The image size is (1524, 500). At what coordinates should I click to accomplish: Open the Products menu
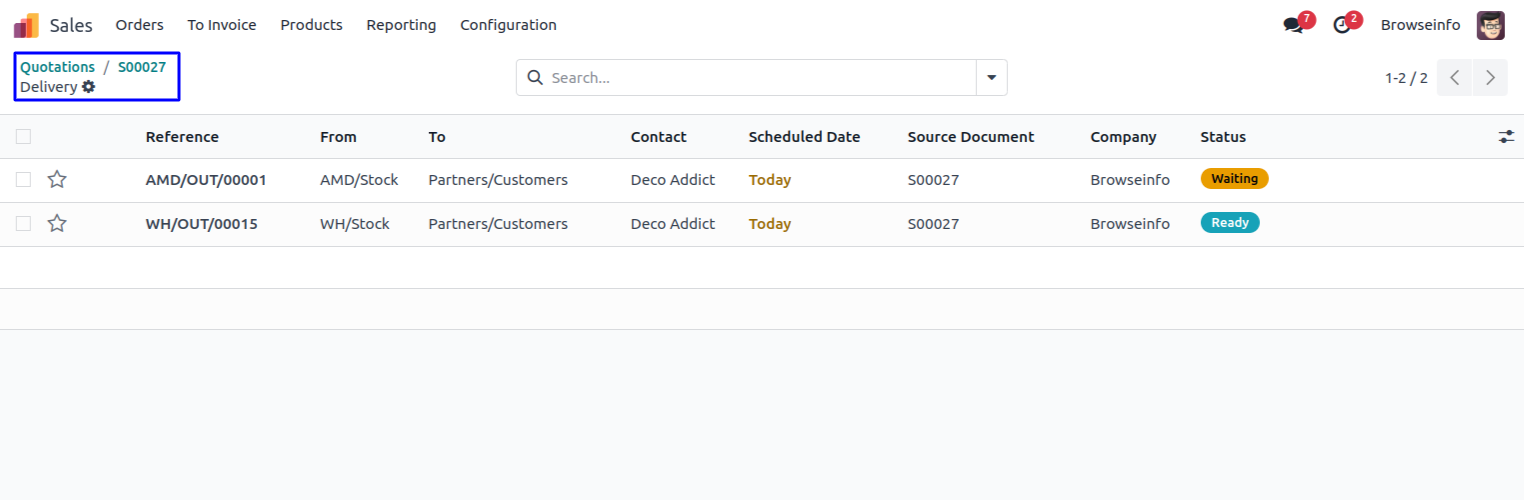[311, 25]
